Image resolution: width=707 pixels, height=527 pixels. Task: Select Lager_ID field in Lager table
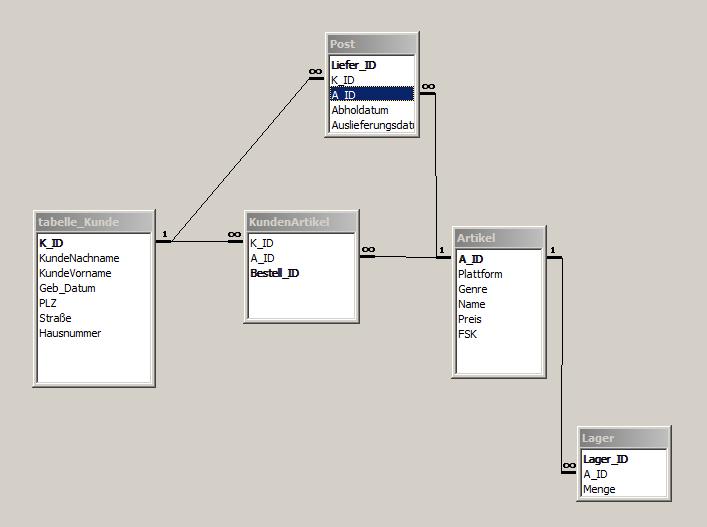click(x=624, y=459)
